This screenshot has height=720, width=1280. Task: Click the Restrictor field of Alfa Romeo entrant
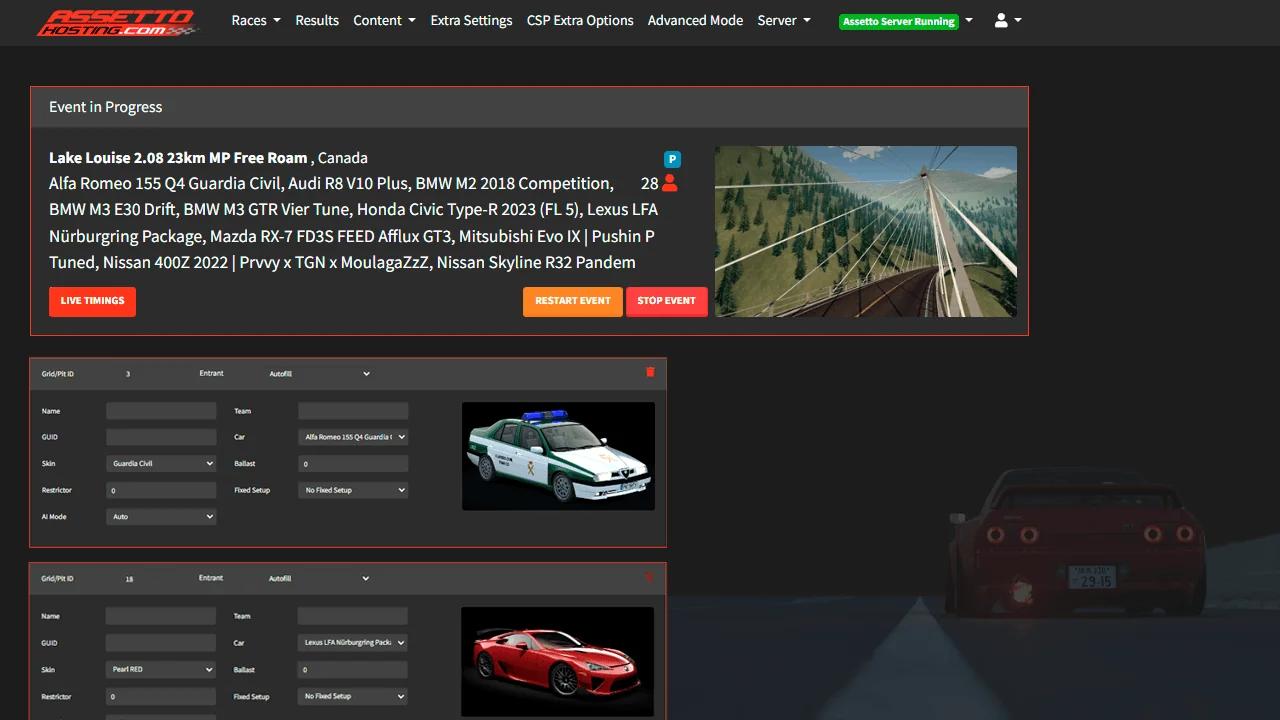(x=161, y=490)
